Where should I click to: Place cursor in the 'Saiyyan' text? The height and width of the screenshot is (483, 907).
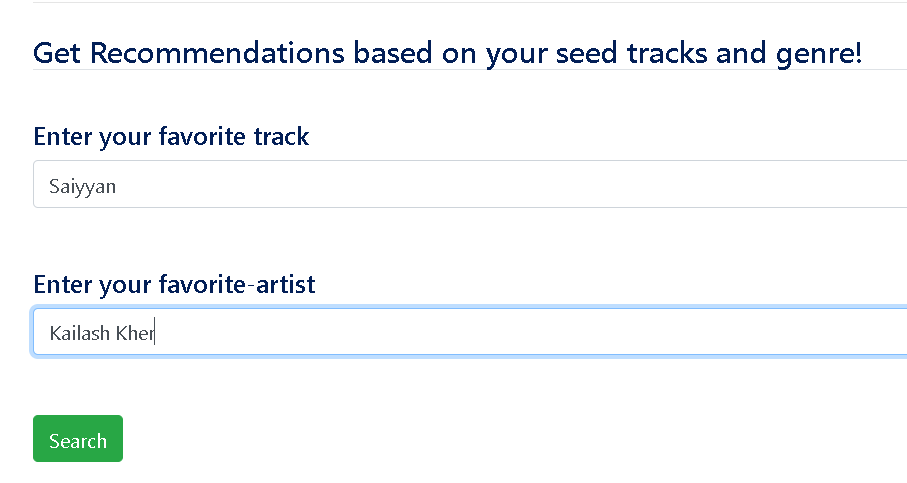pos(82,186)
